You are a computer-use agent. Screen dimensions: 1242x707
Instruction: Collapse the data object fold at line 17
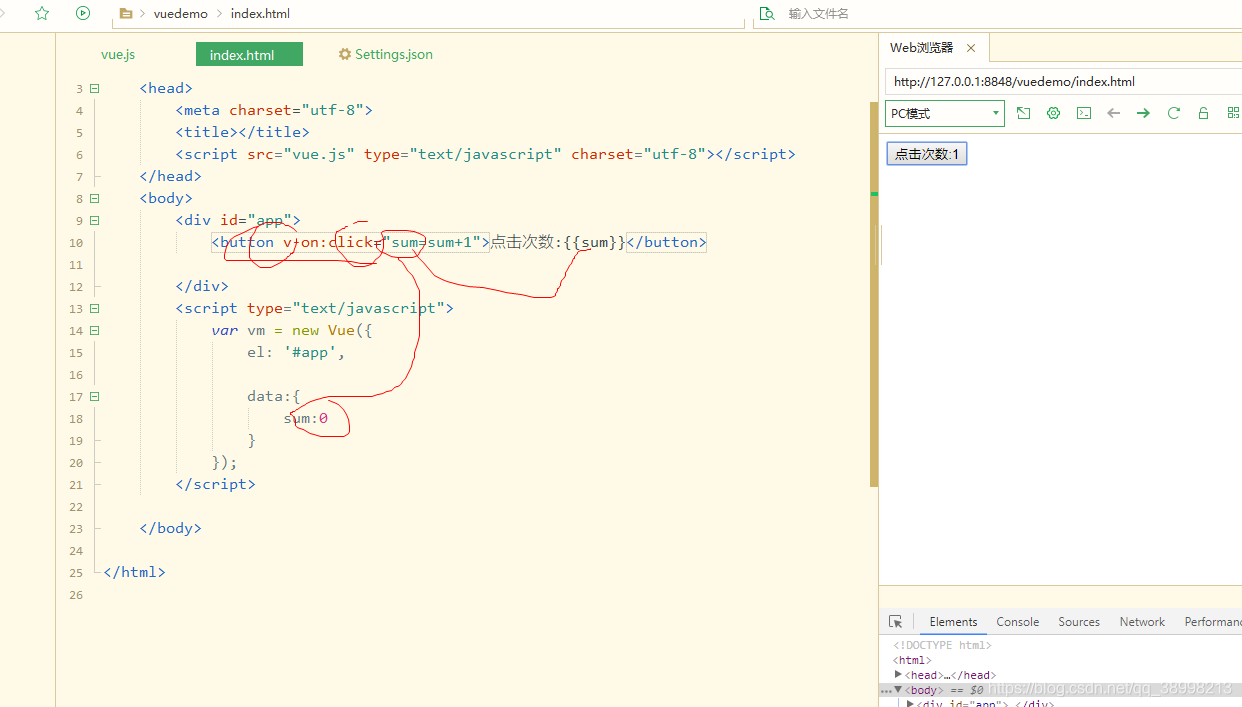(95, 396)
